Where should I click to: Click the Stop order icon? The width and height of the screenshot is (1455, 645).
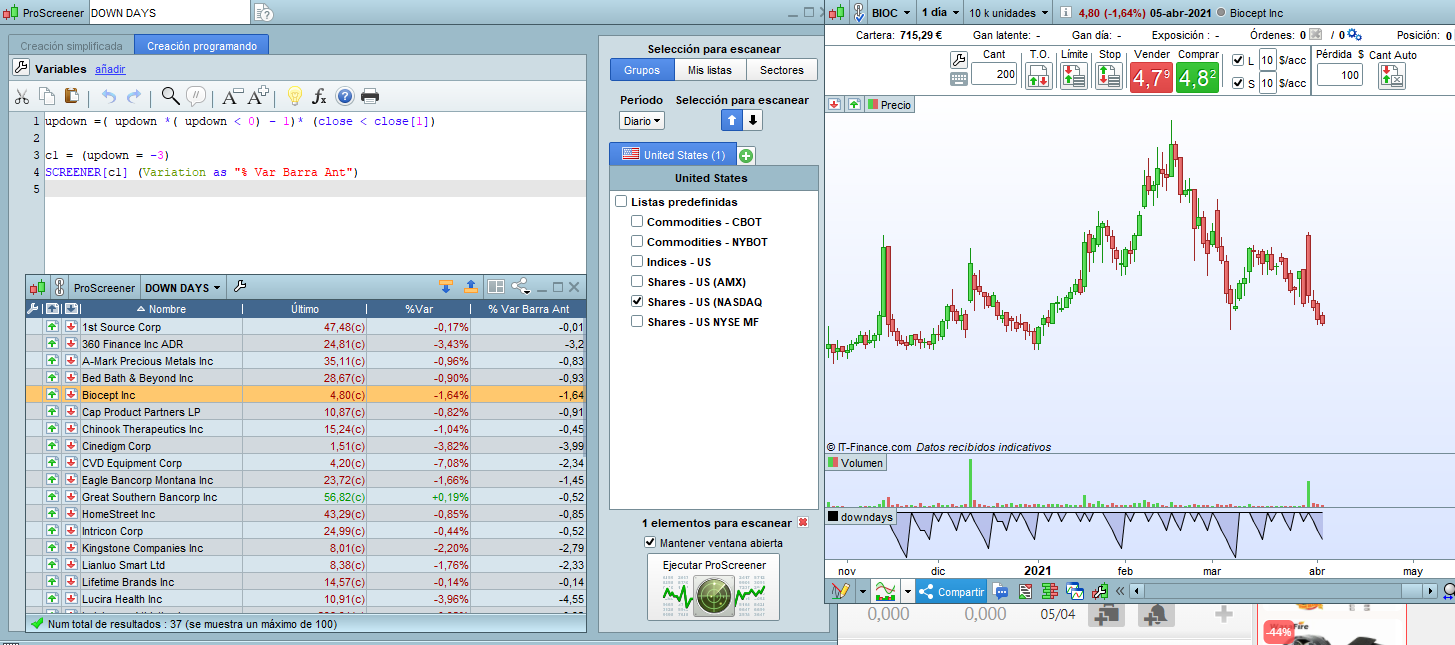point(1109,76)
